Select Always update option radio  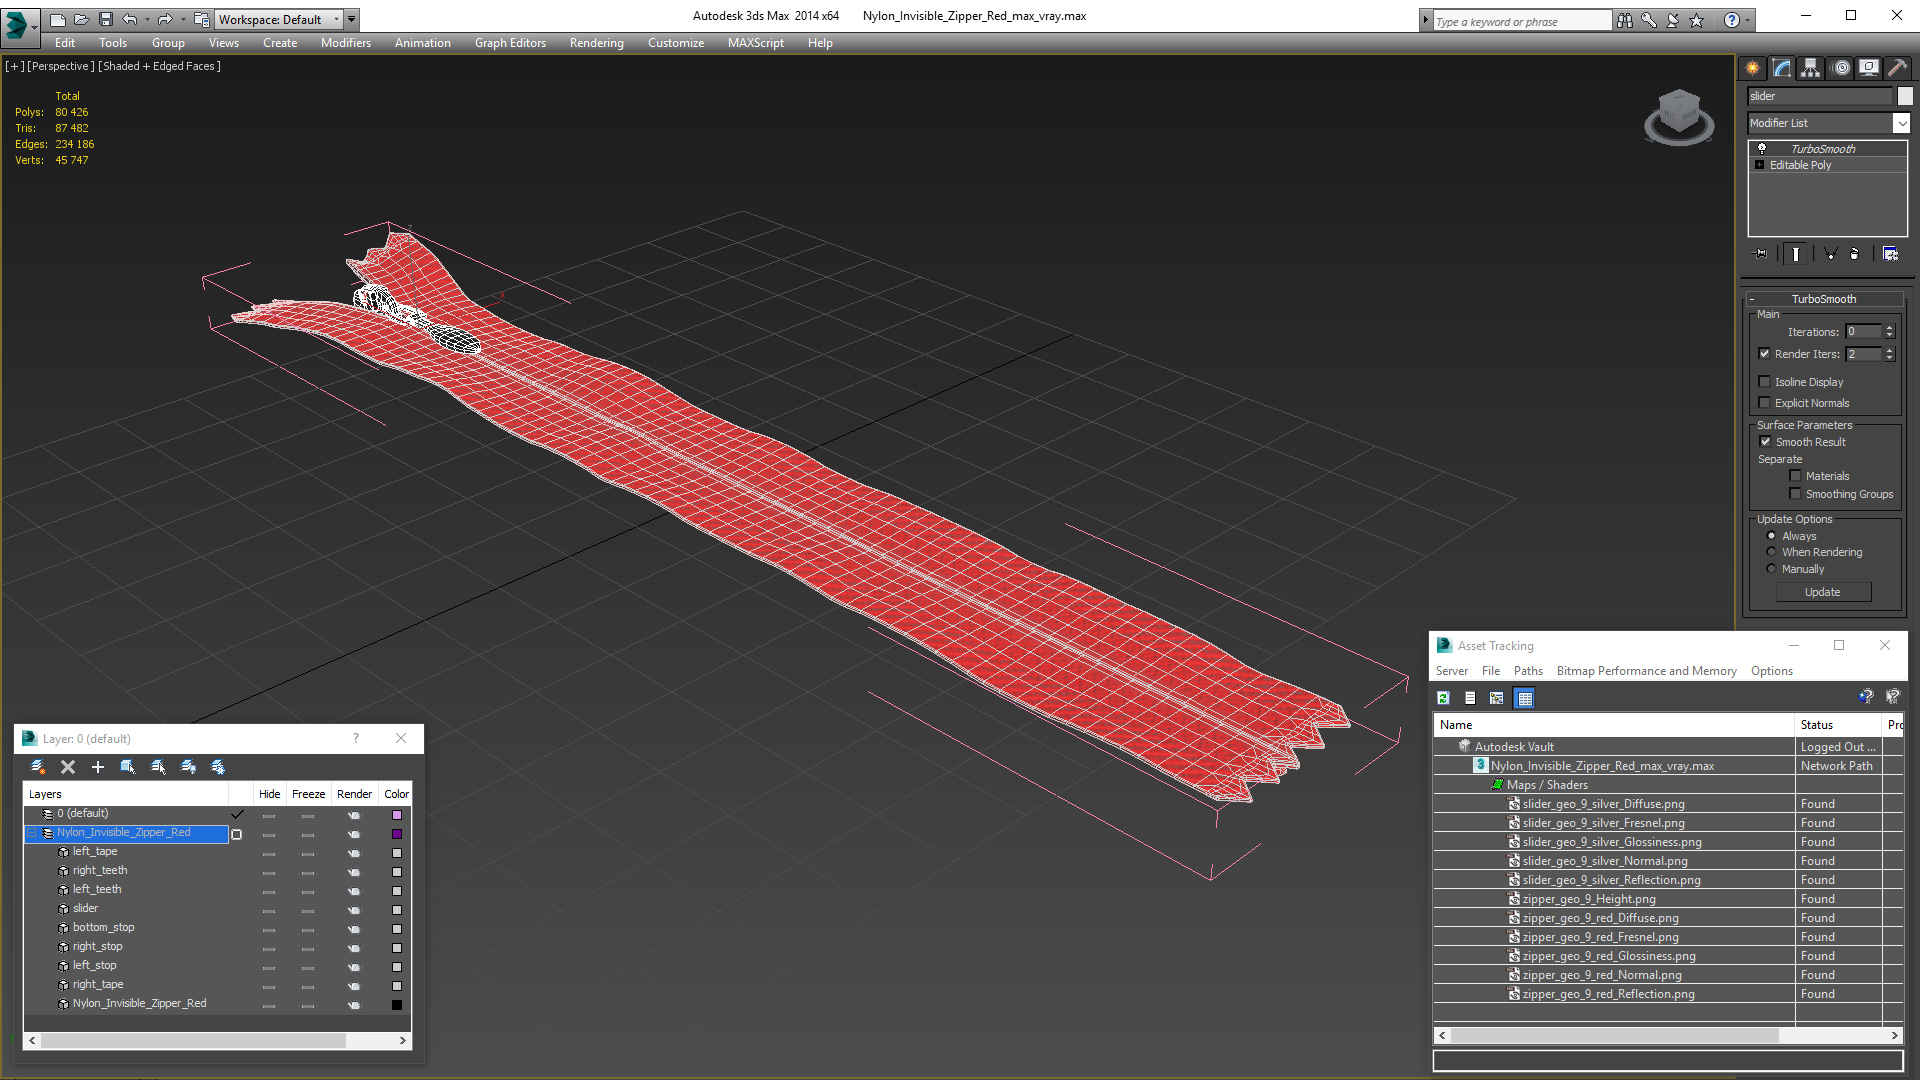click(1771, 536)
